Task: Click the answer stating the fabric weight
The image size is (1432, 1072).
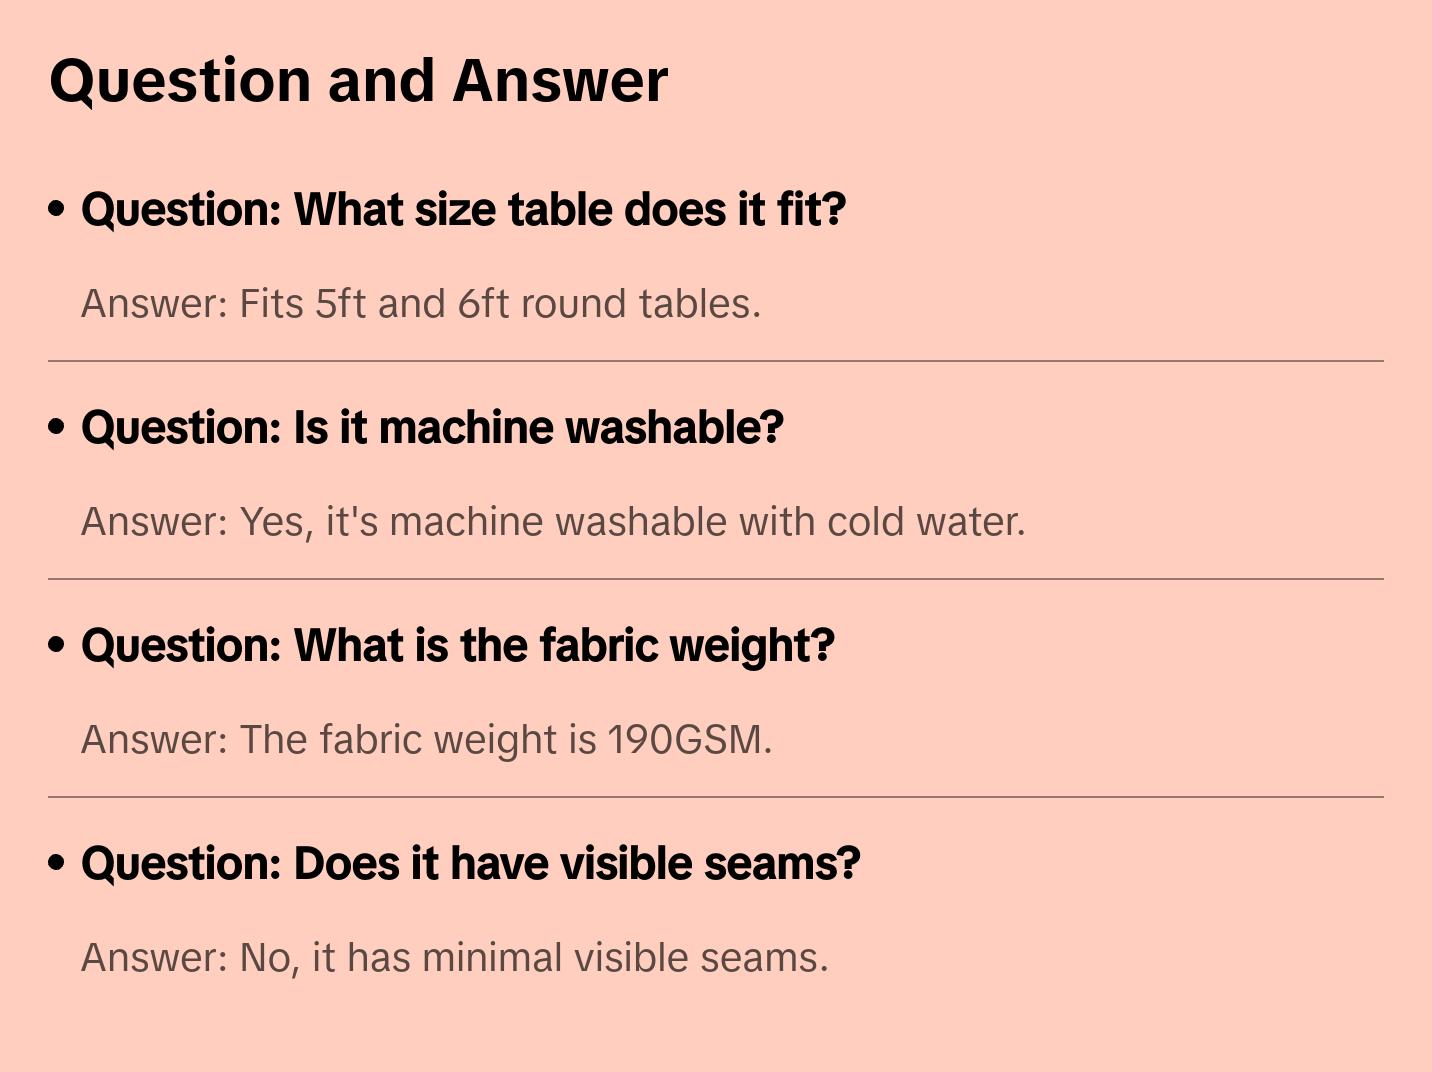Action: [426, 740]
